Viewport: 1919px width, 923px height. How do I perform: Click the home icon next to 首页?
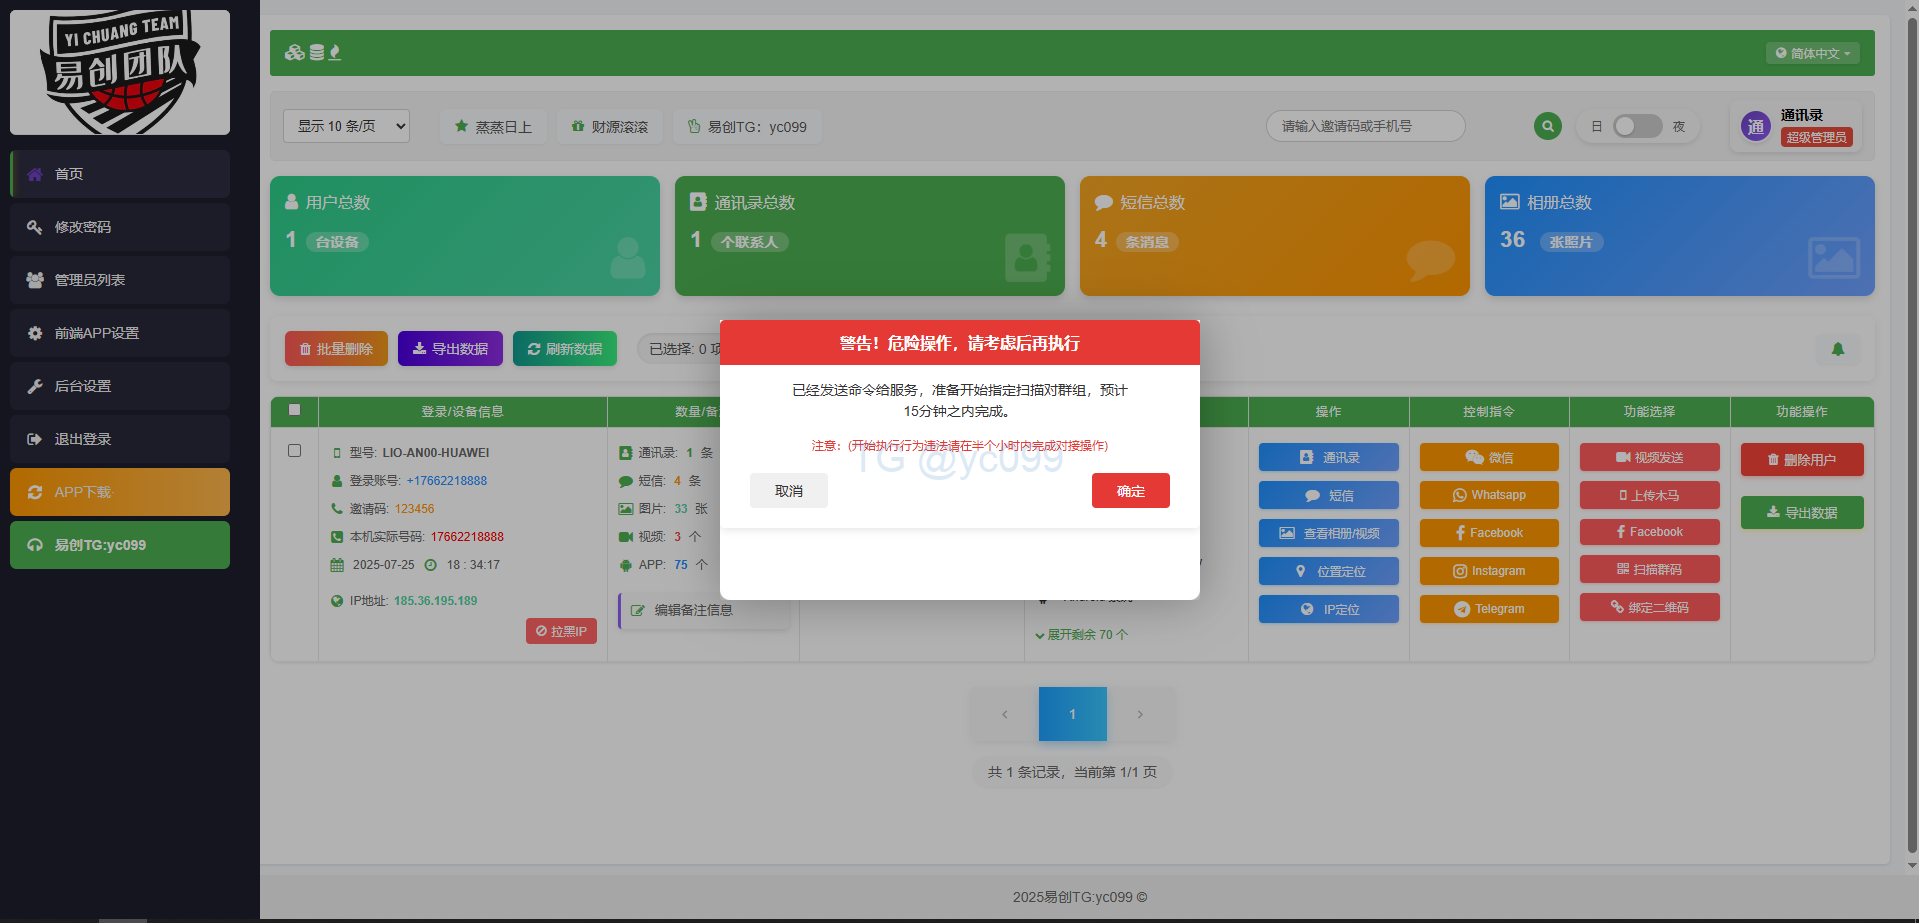(35, 174)
